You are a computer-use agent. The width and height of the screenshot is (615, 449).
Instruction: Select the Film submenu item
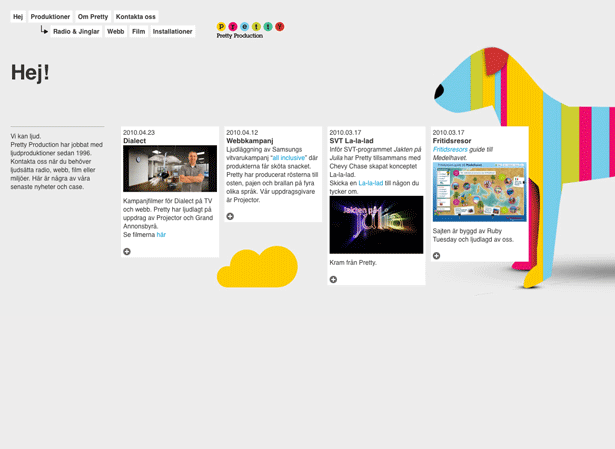pos(139,32)
